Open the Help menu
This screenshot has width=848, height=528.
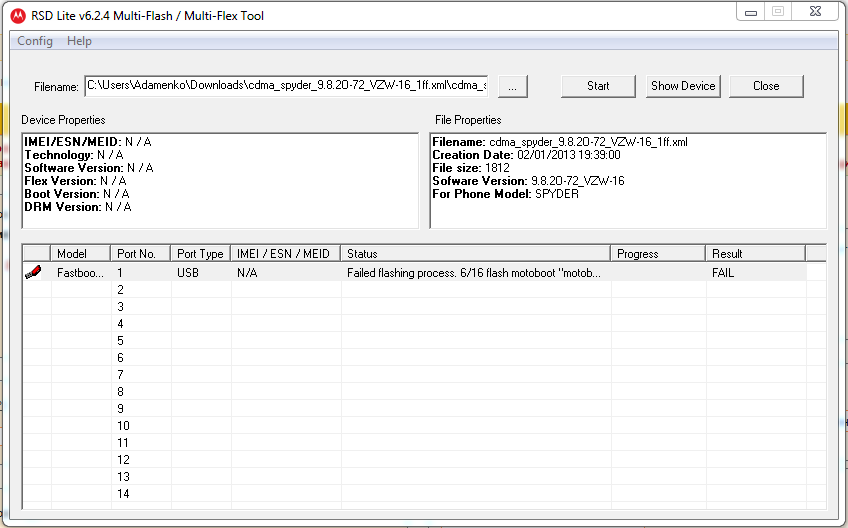click(x=80, y=41)
